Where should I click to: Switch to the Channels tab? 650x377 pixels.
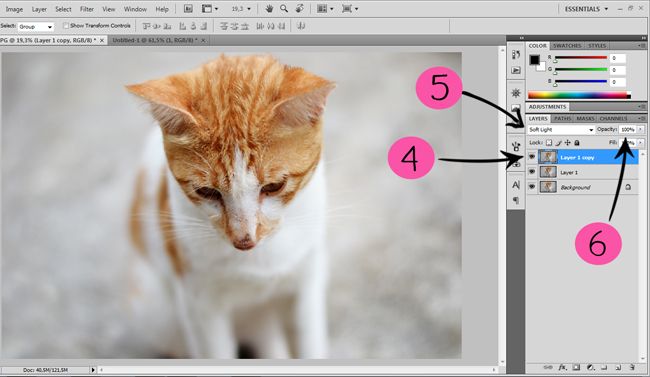point(613,119)
